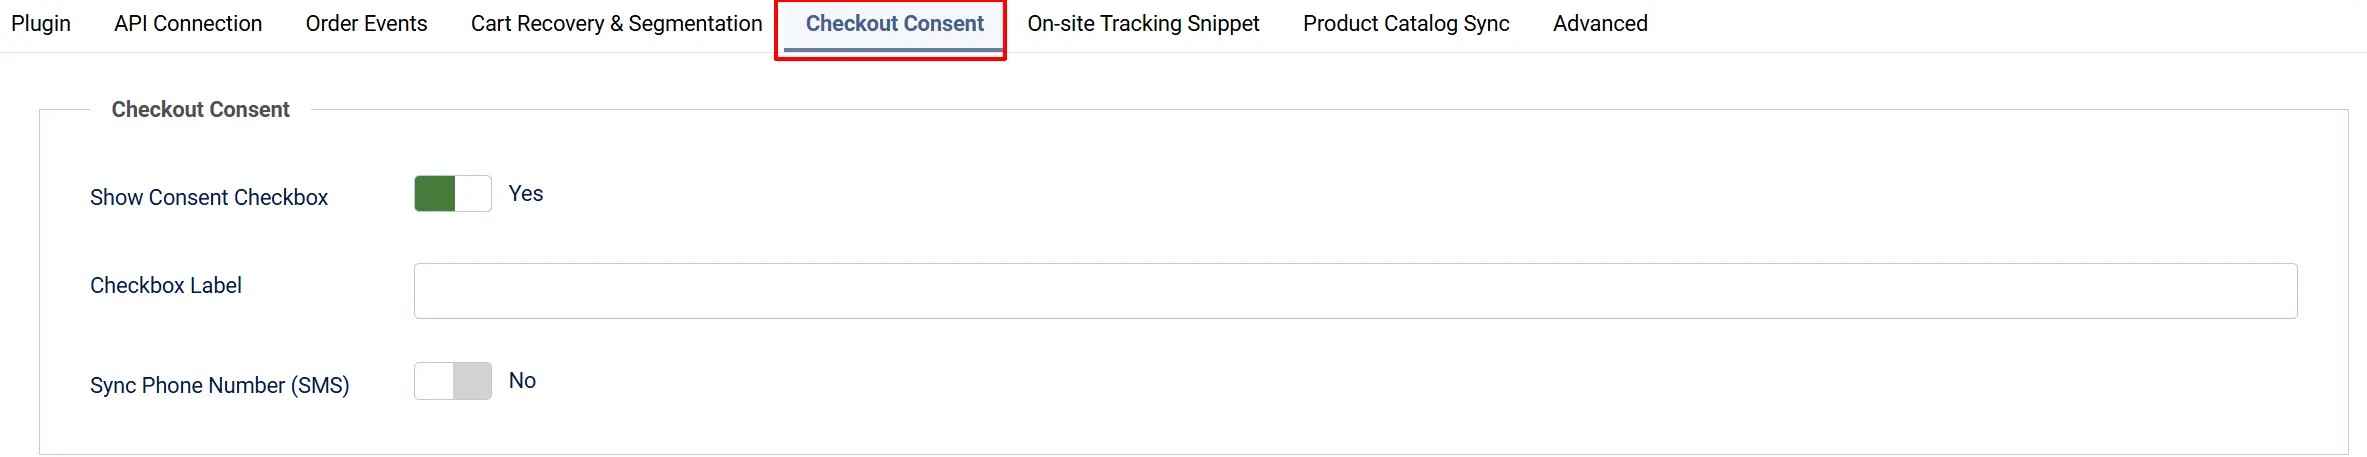
Task: Click the Sync Phone Number (SMS) label
Action: pos(220,386)
